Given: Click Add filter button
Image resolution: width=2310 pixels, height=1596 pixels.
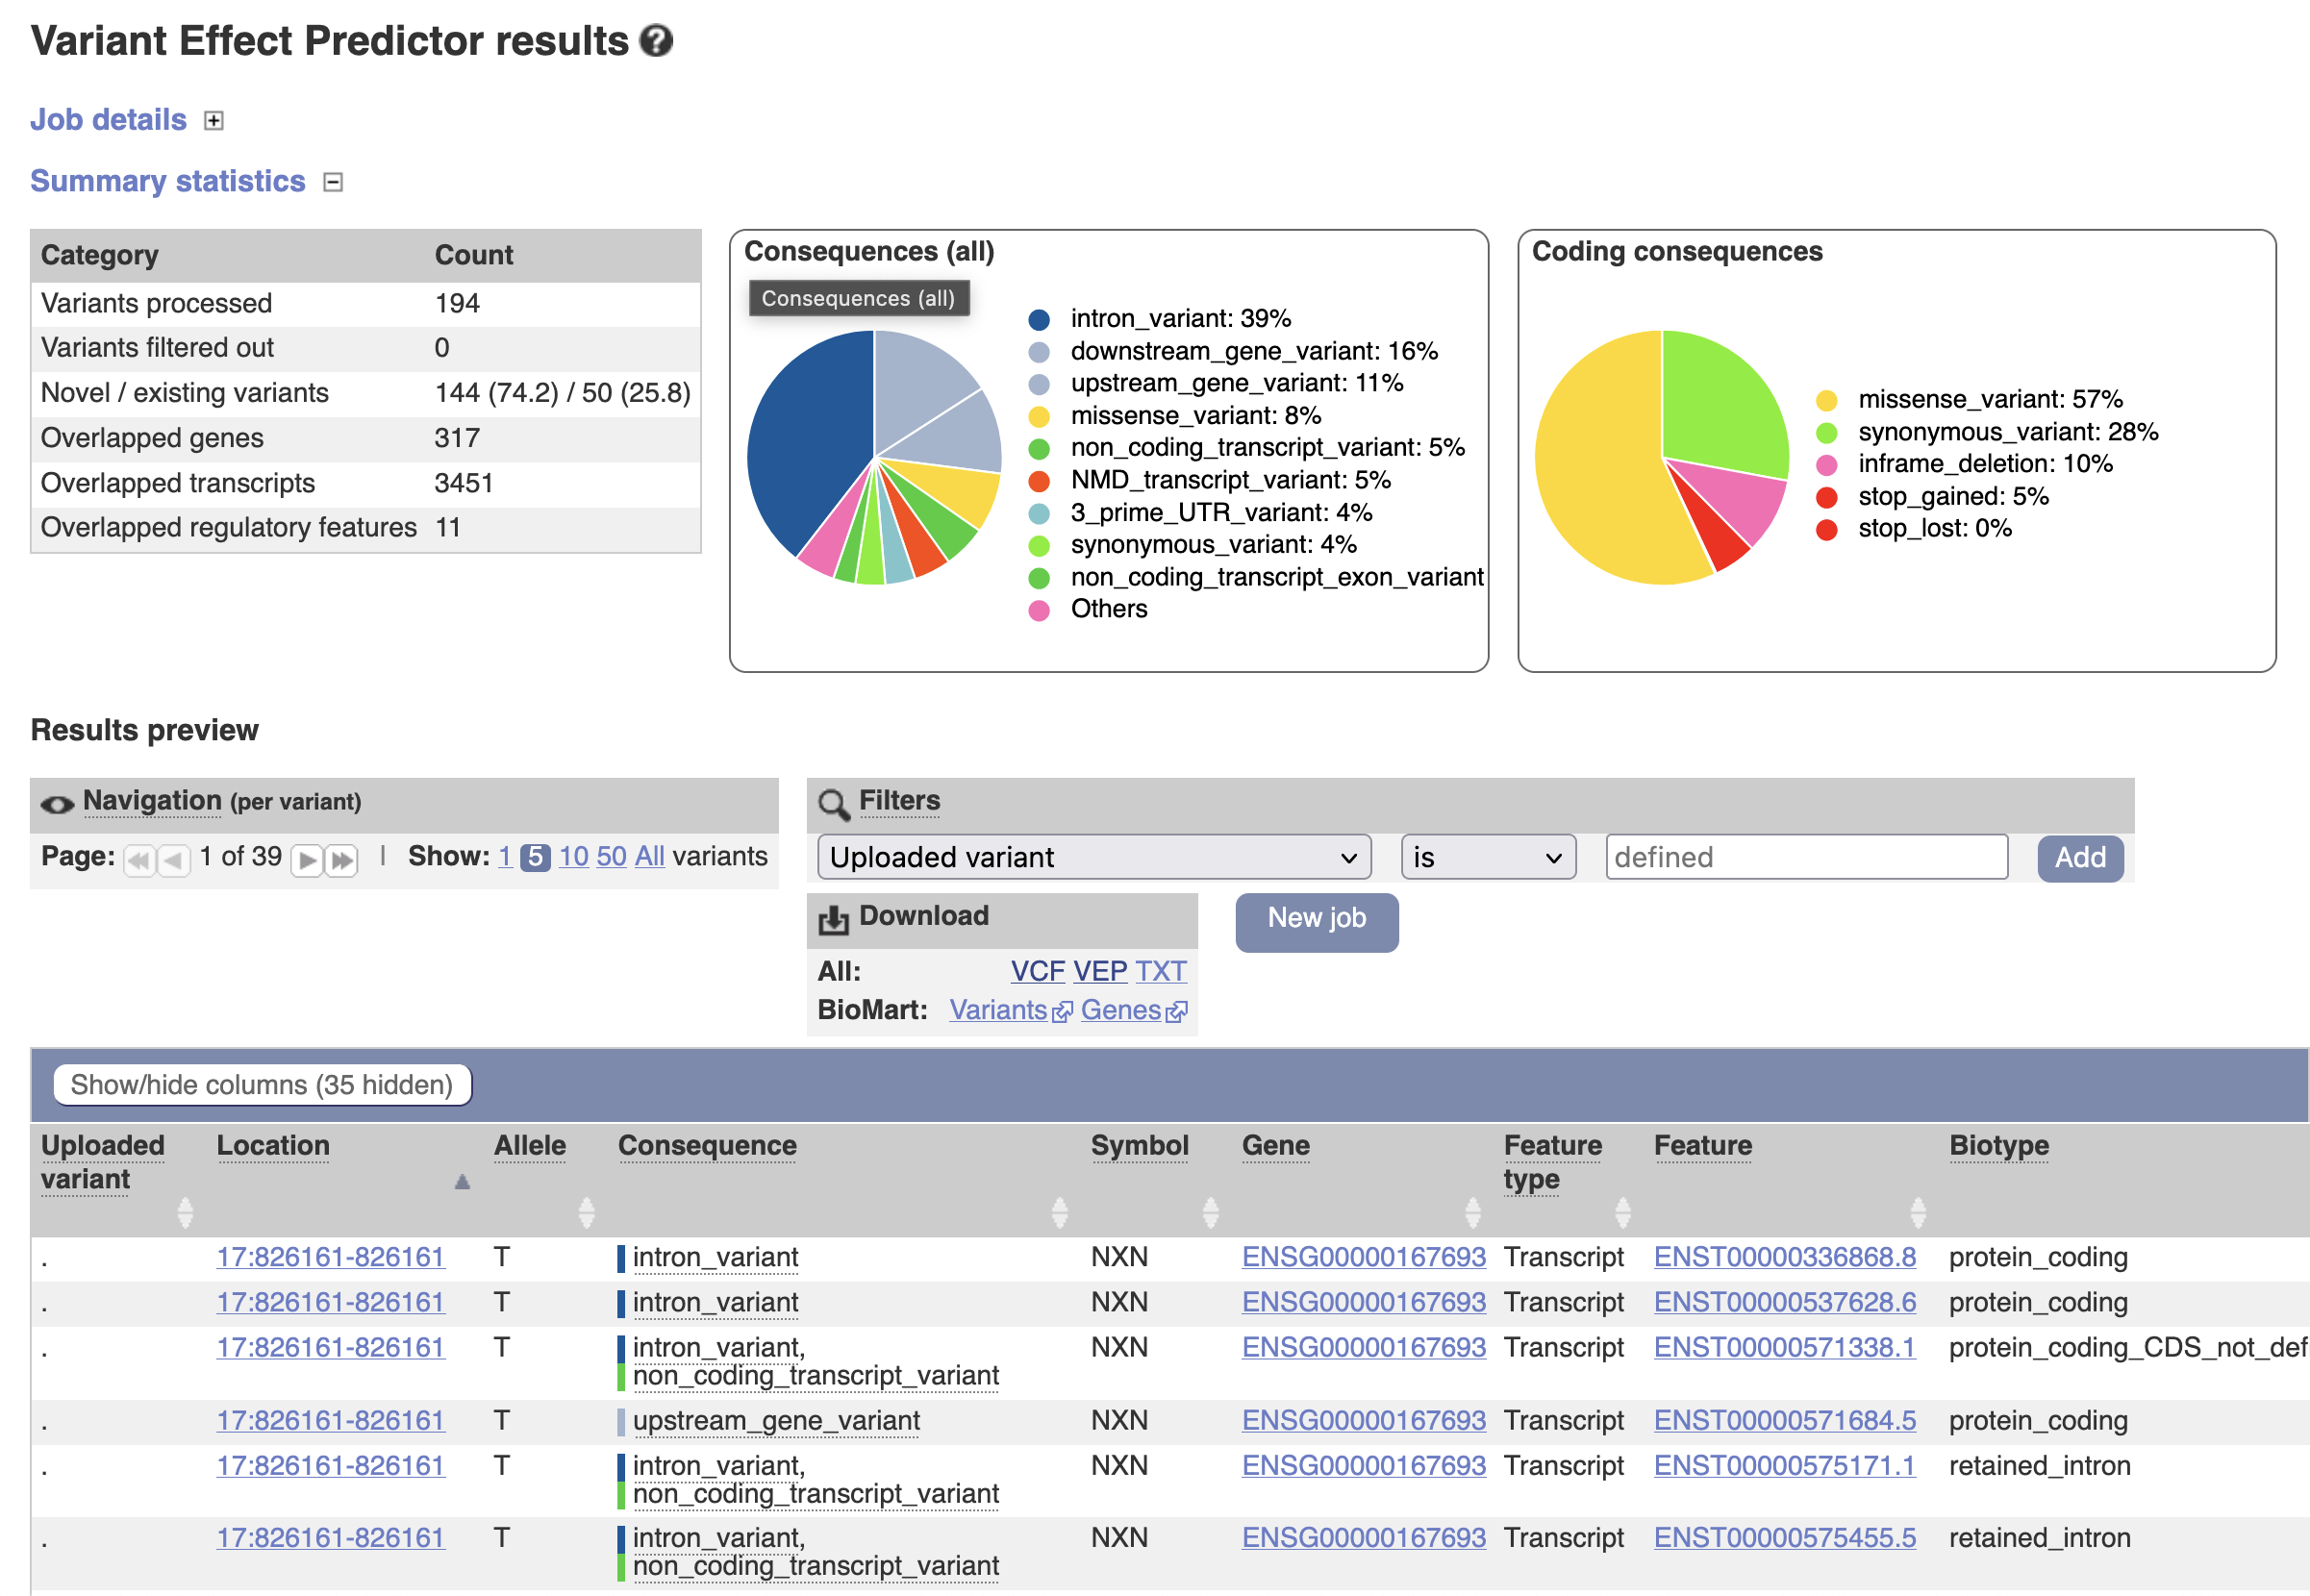Looking at the screenshot, I should (x=2079, y=858).
